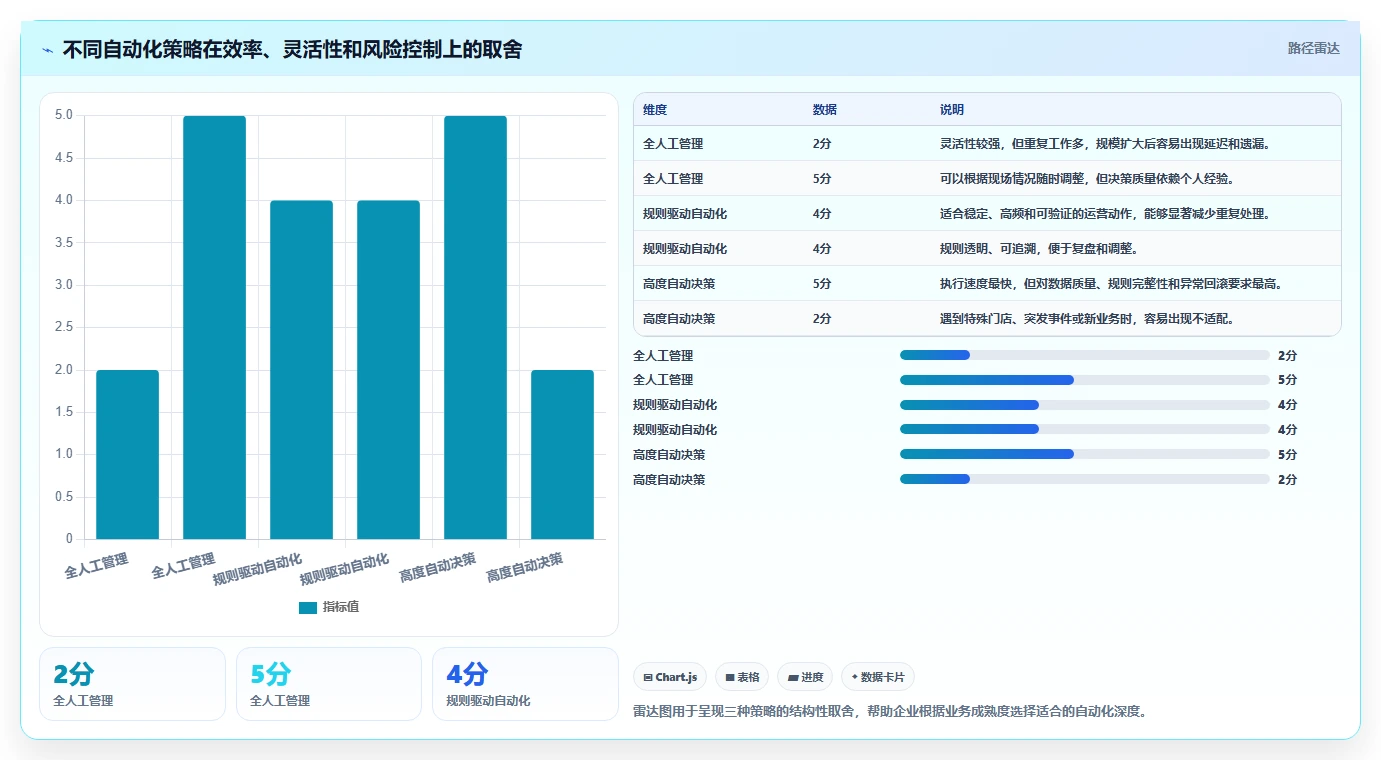
Task: Click the 1.5 y-axis tick label
Action: click(64, 412)
